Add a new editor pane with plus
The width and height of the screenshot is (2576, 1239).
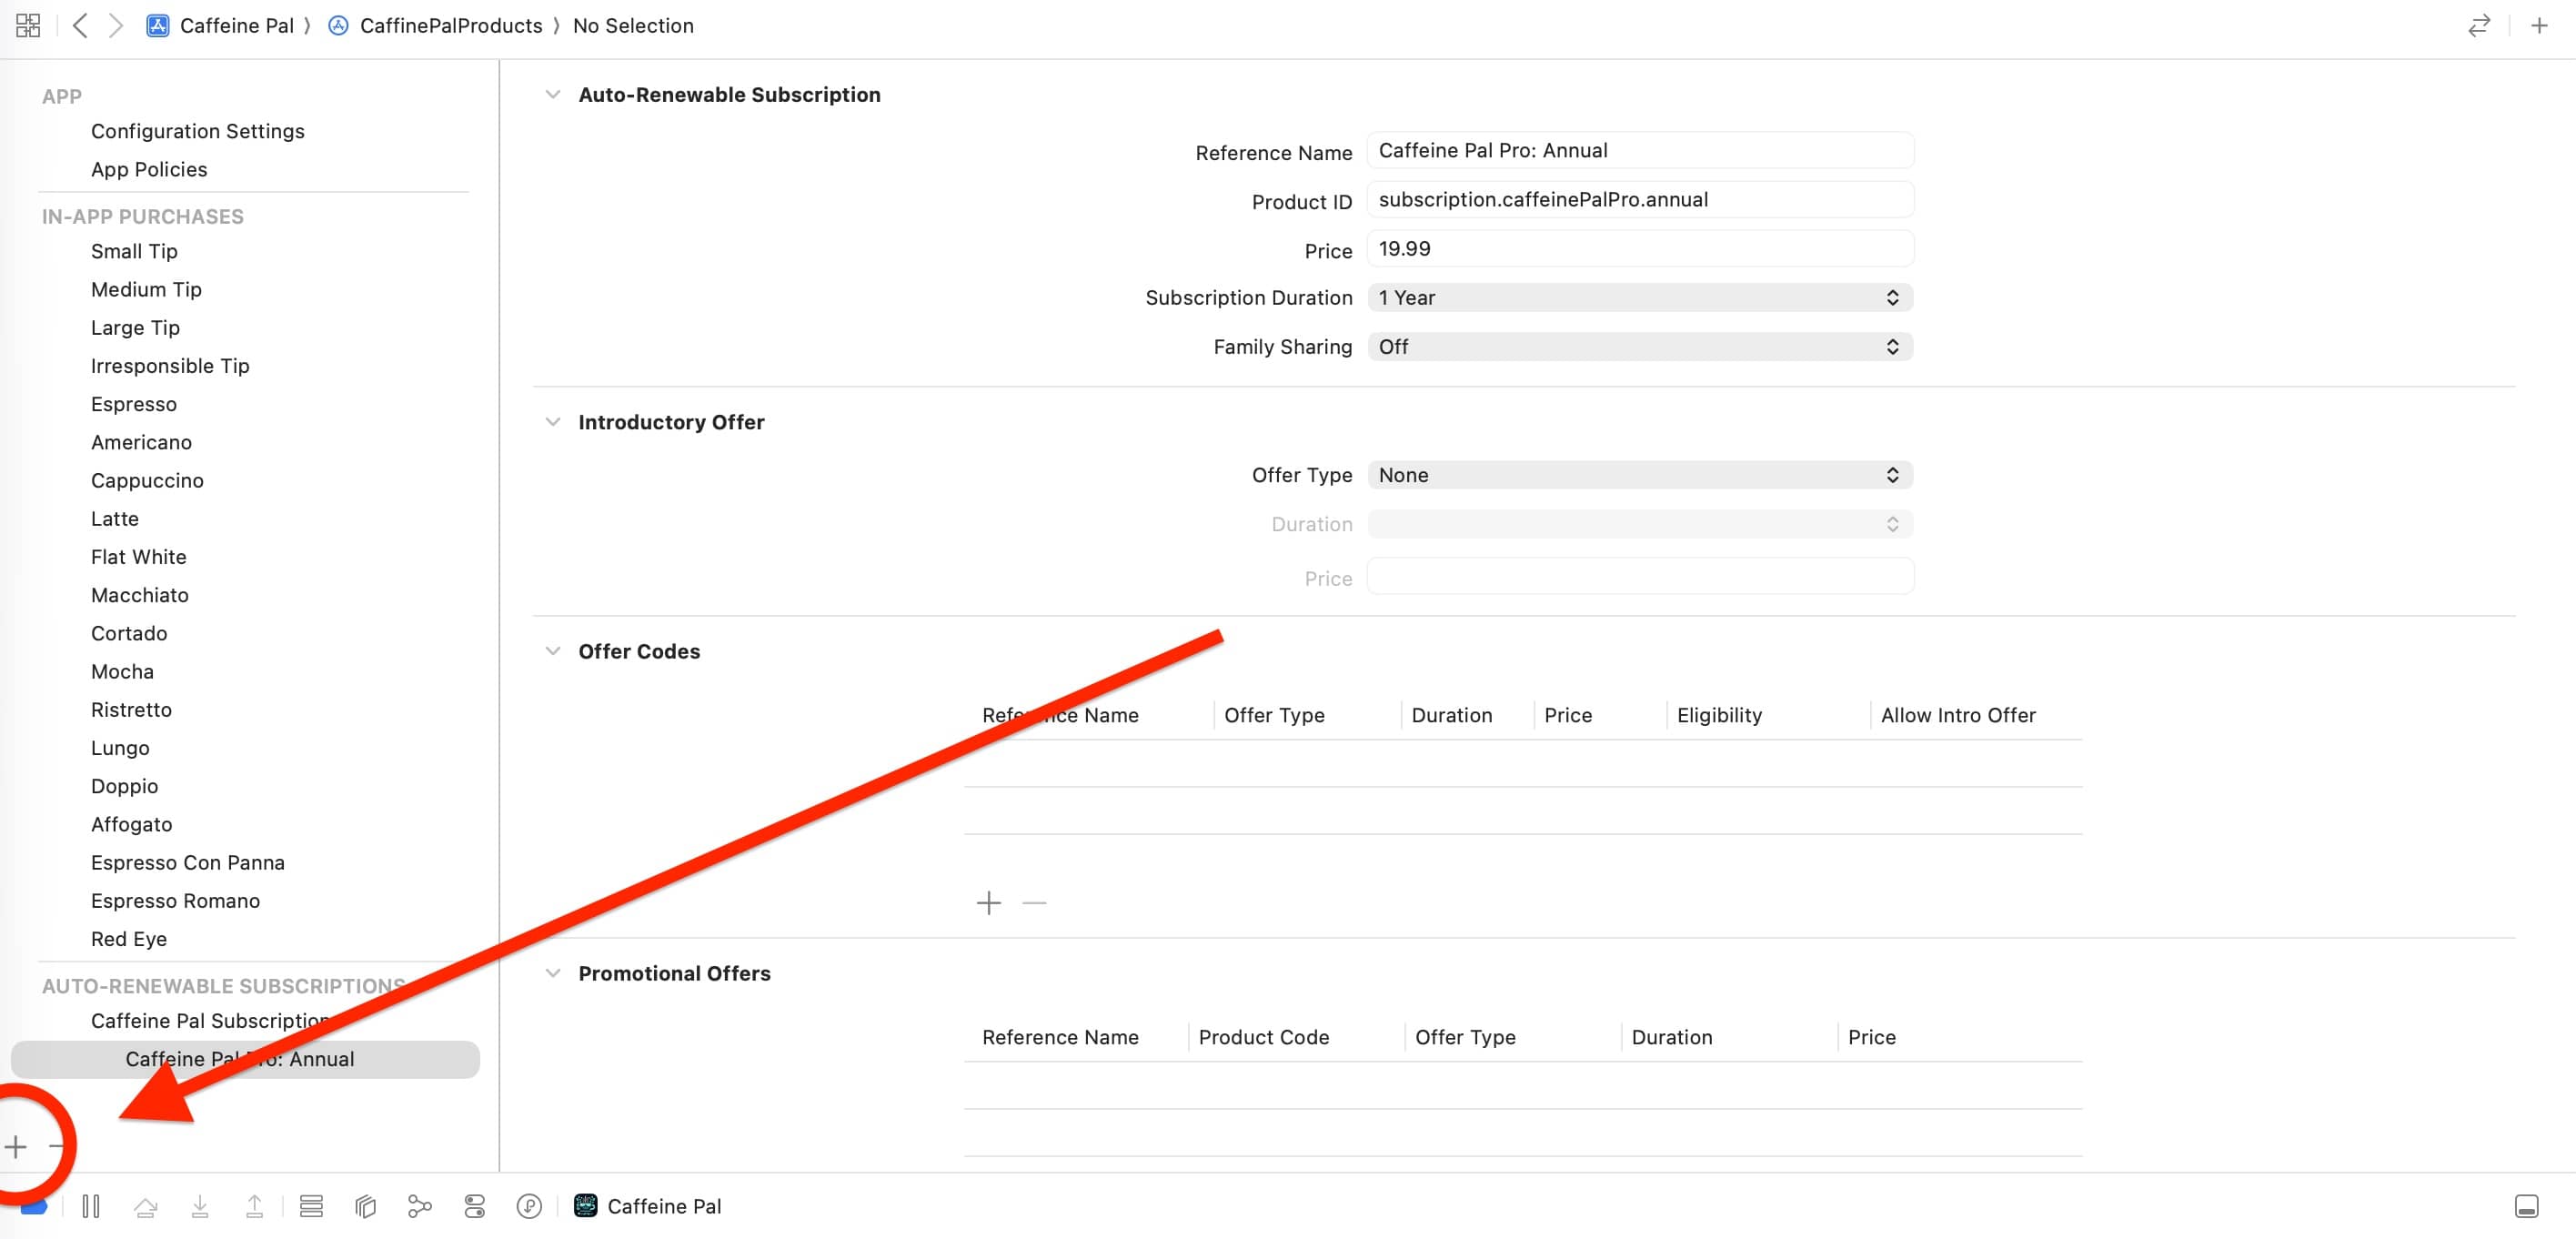[2539, 25]
